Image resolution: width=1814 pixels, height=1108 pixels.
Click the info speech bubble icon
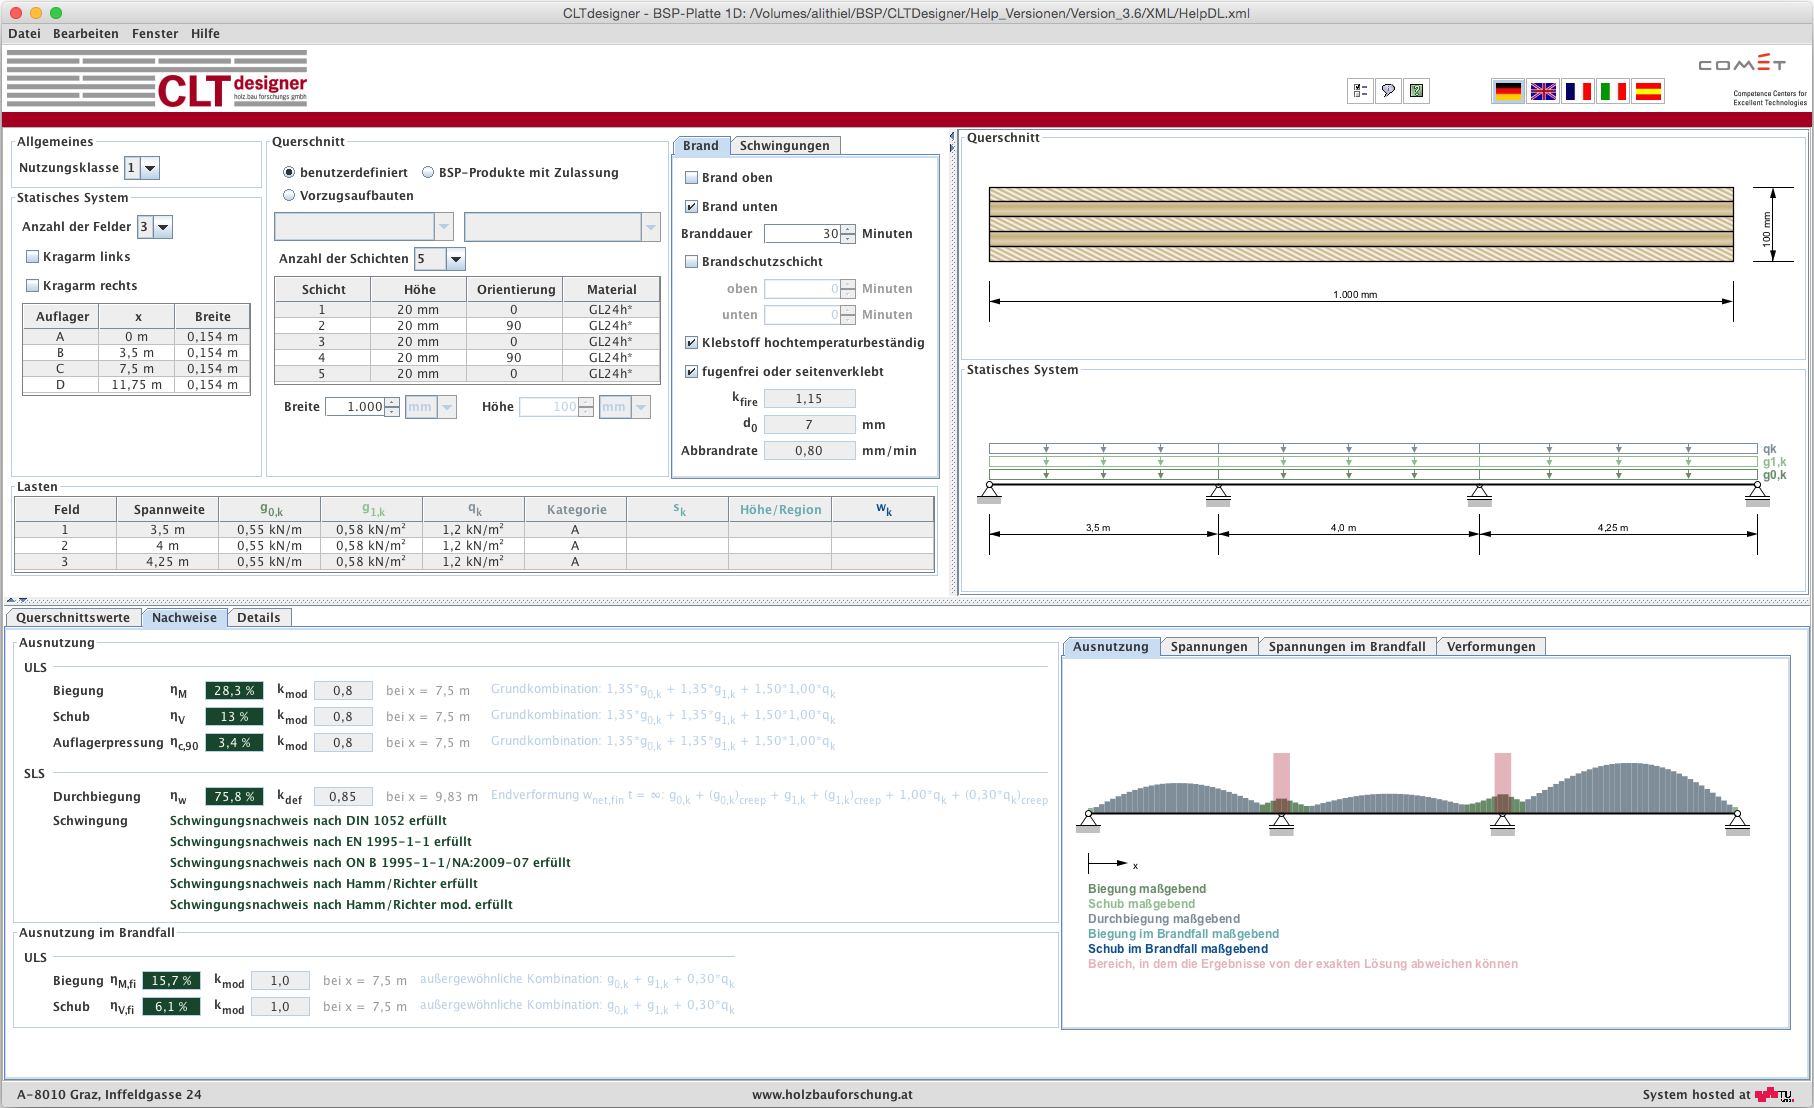point(1388,91)
